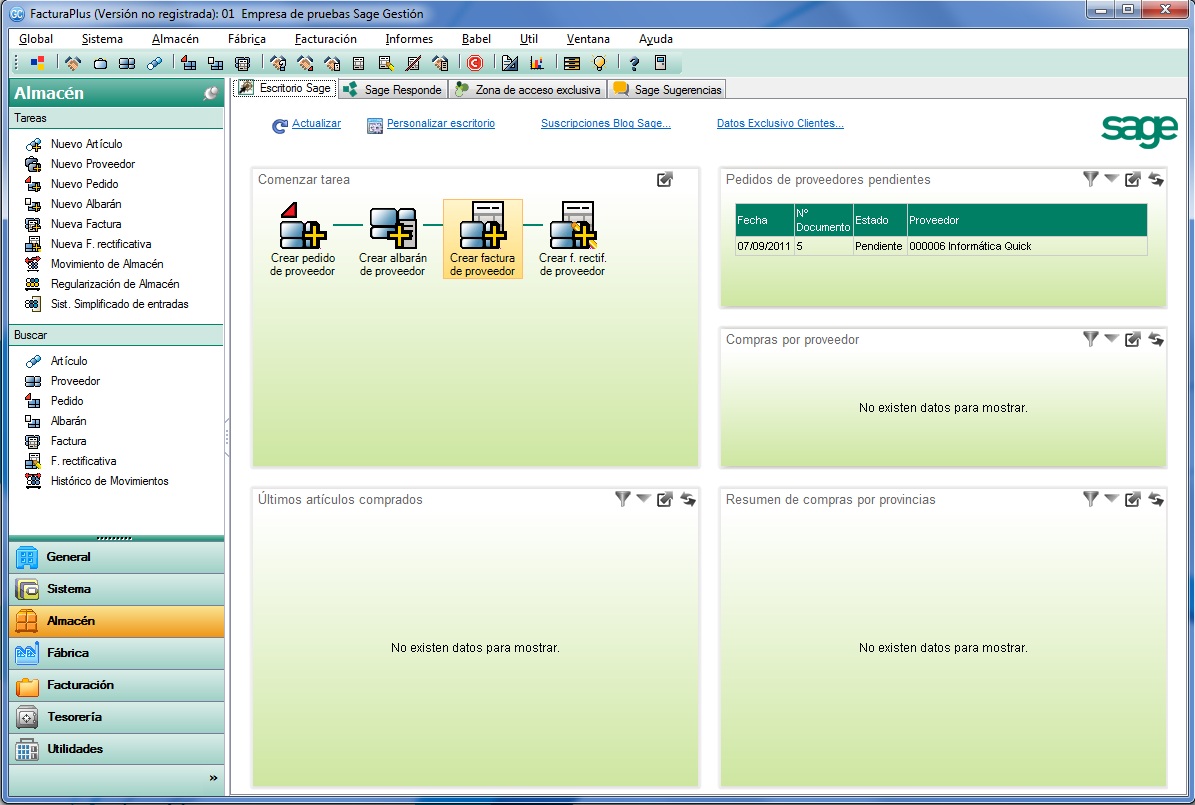Click filter funnel in Compras por proveedor panel
Image resolution: width=1195 pixels, height=805 pixels.
(1091, 339)
